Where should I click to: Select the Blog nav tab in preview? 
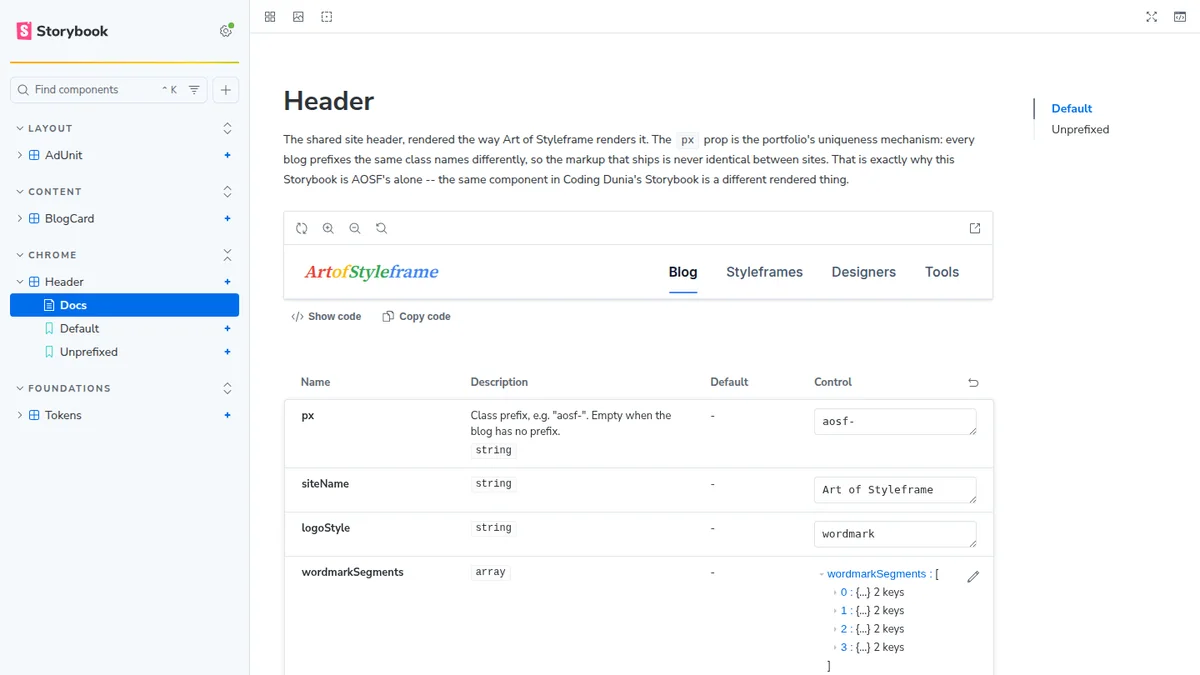683,272
